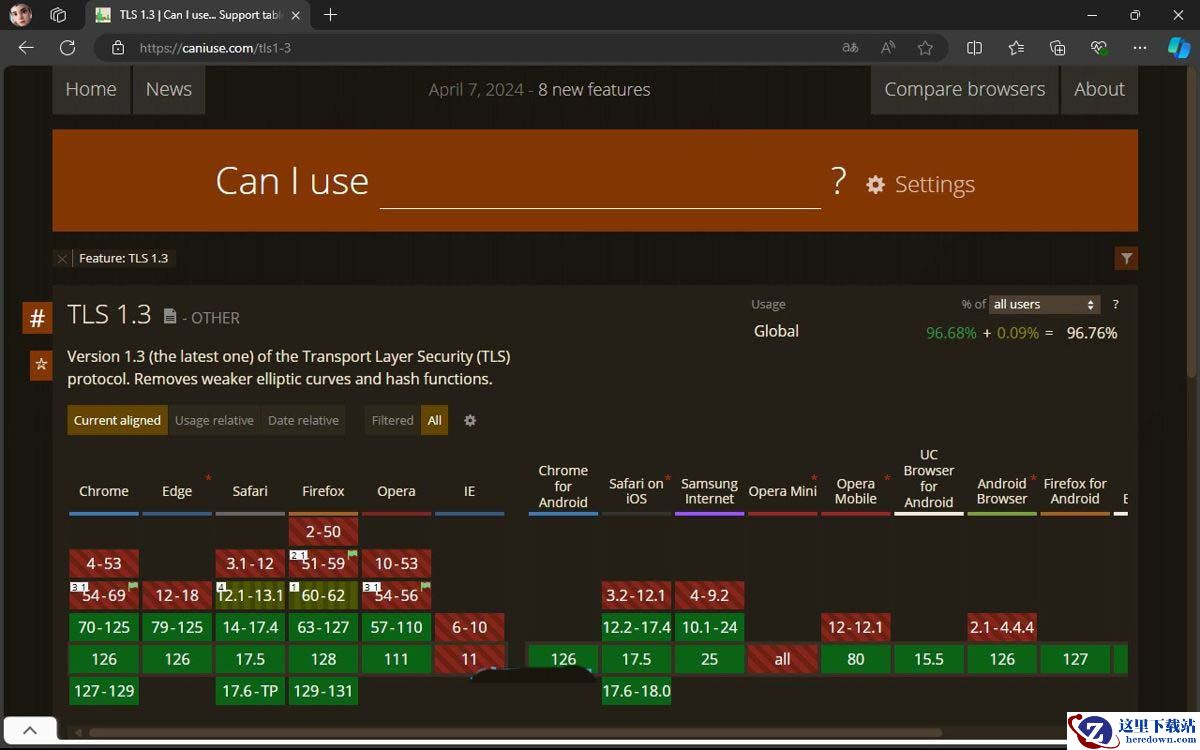The width and height of the screenshot is (1200, 750).
Task: Go back to the previous page
Action: tap(26, 47)
